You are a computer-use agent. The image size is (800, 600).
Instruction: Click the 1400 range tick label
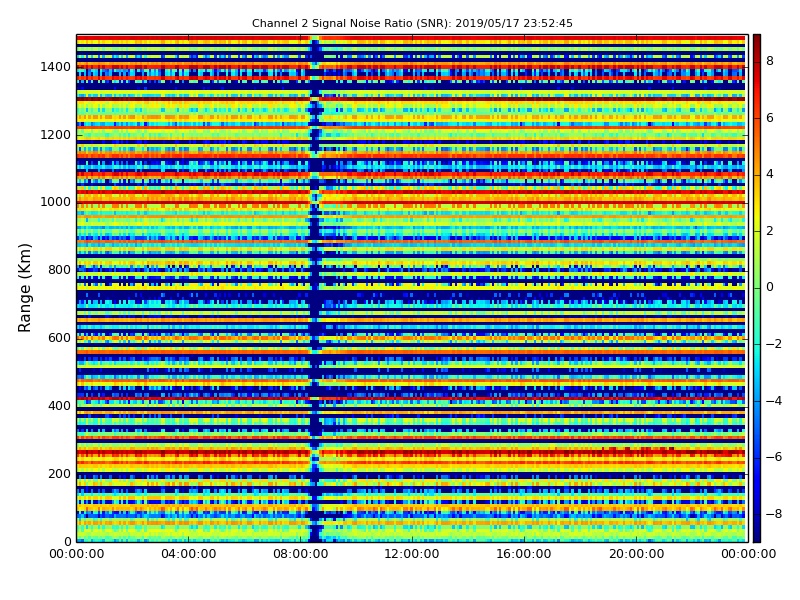(55, 67)
